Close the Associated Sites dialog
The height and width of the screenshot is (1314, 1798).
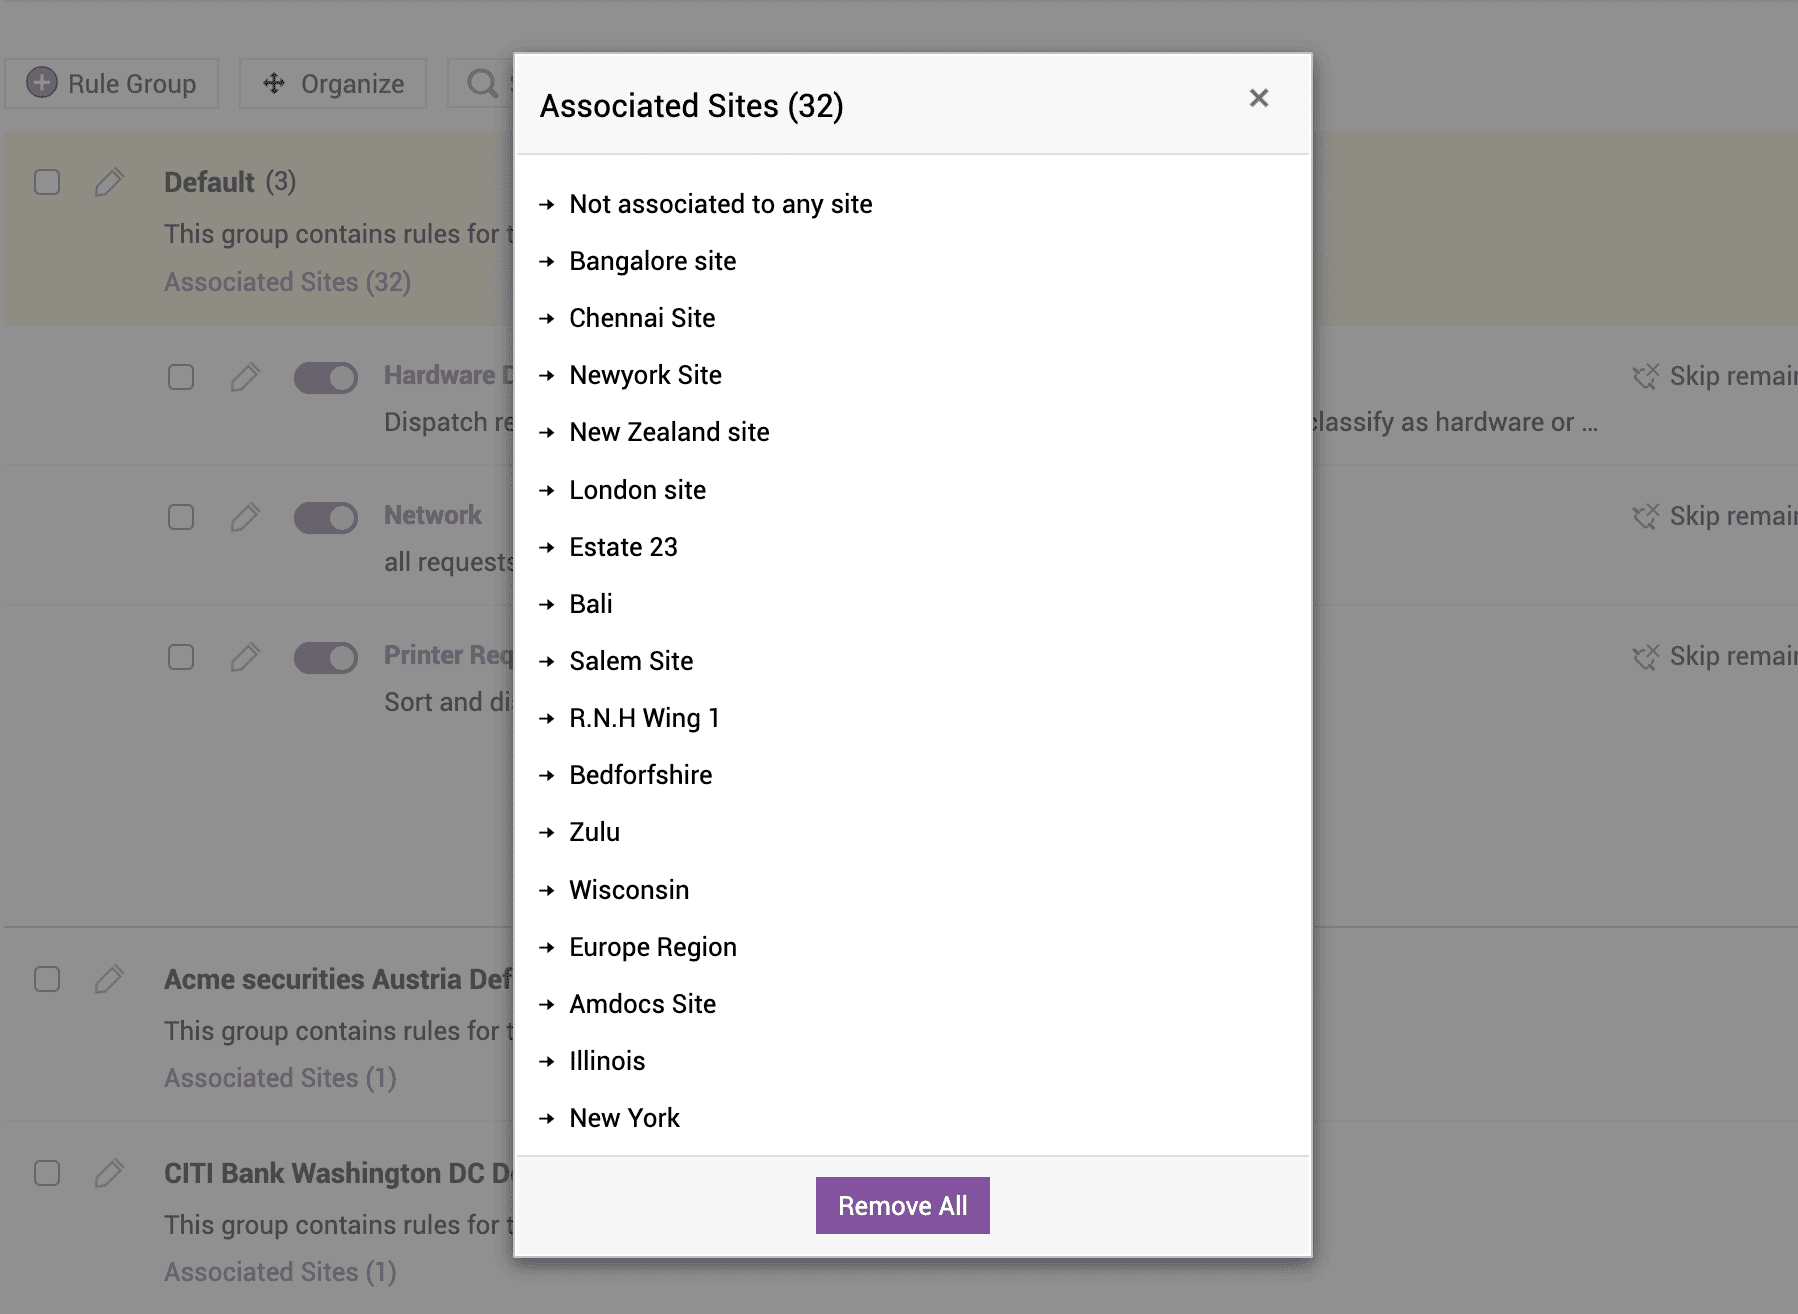point(1259,98)
